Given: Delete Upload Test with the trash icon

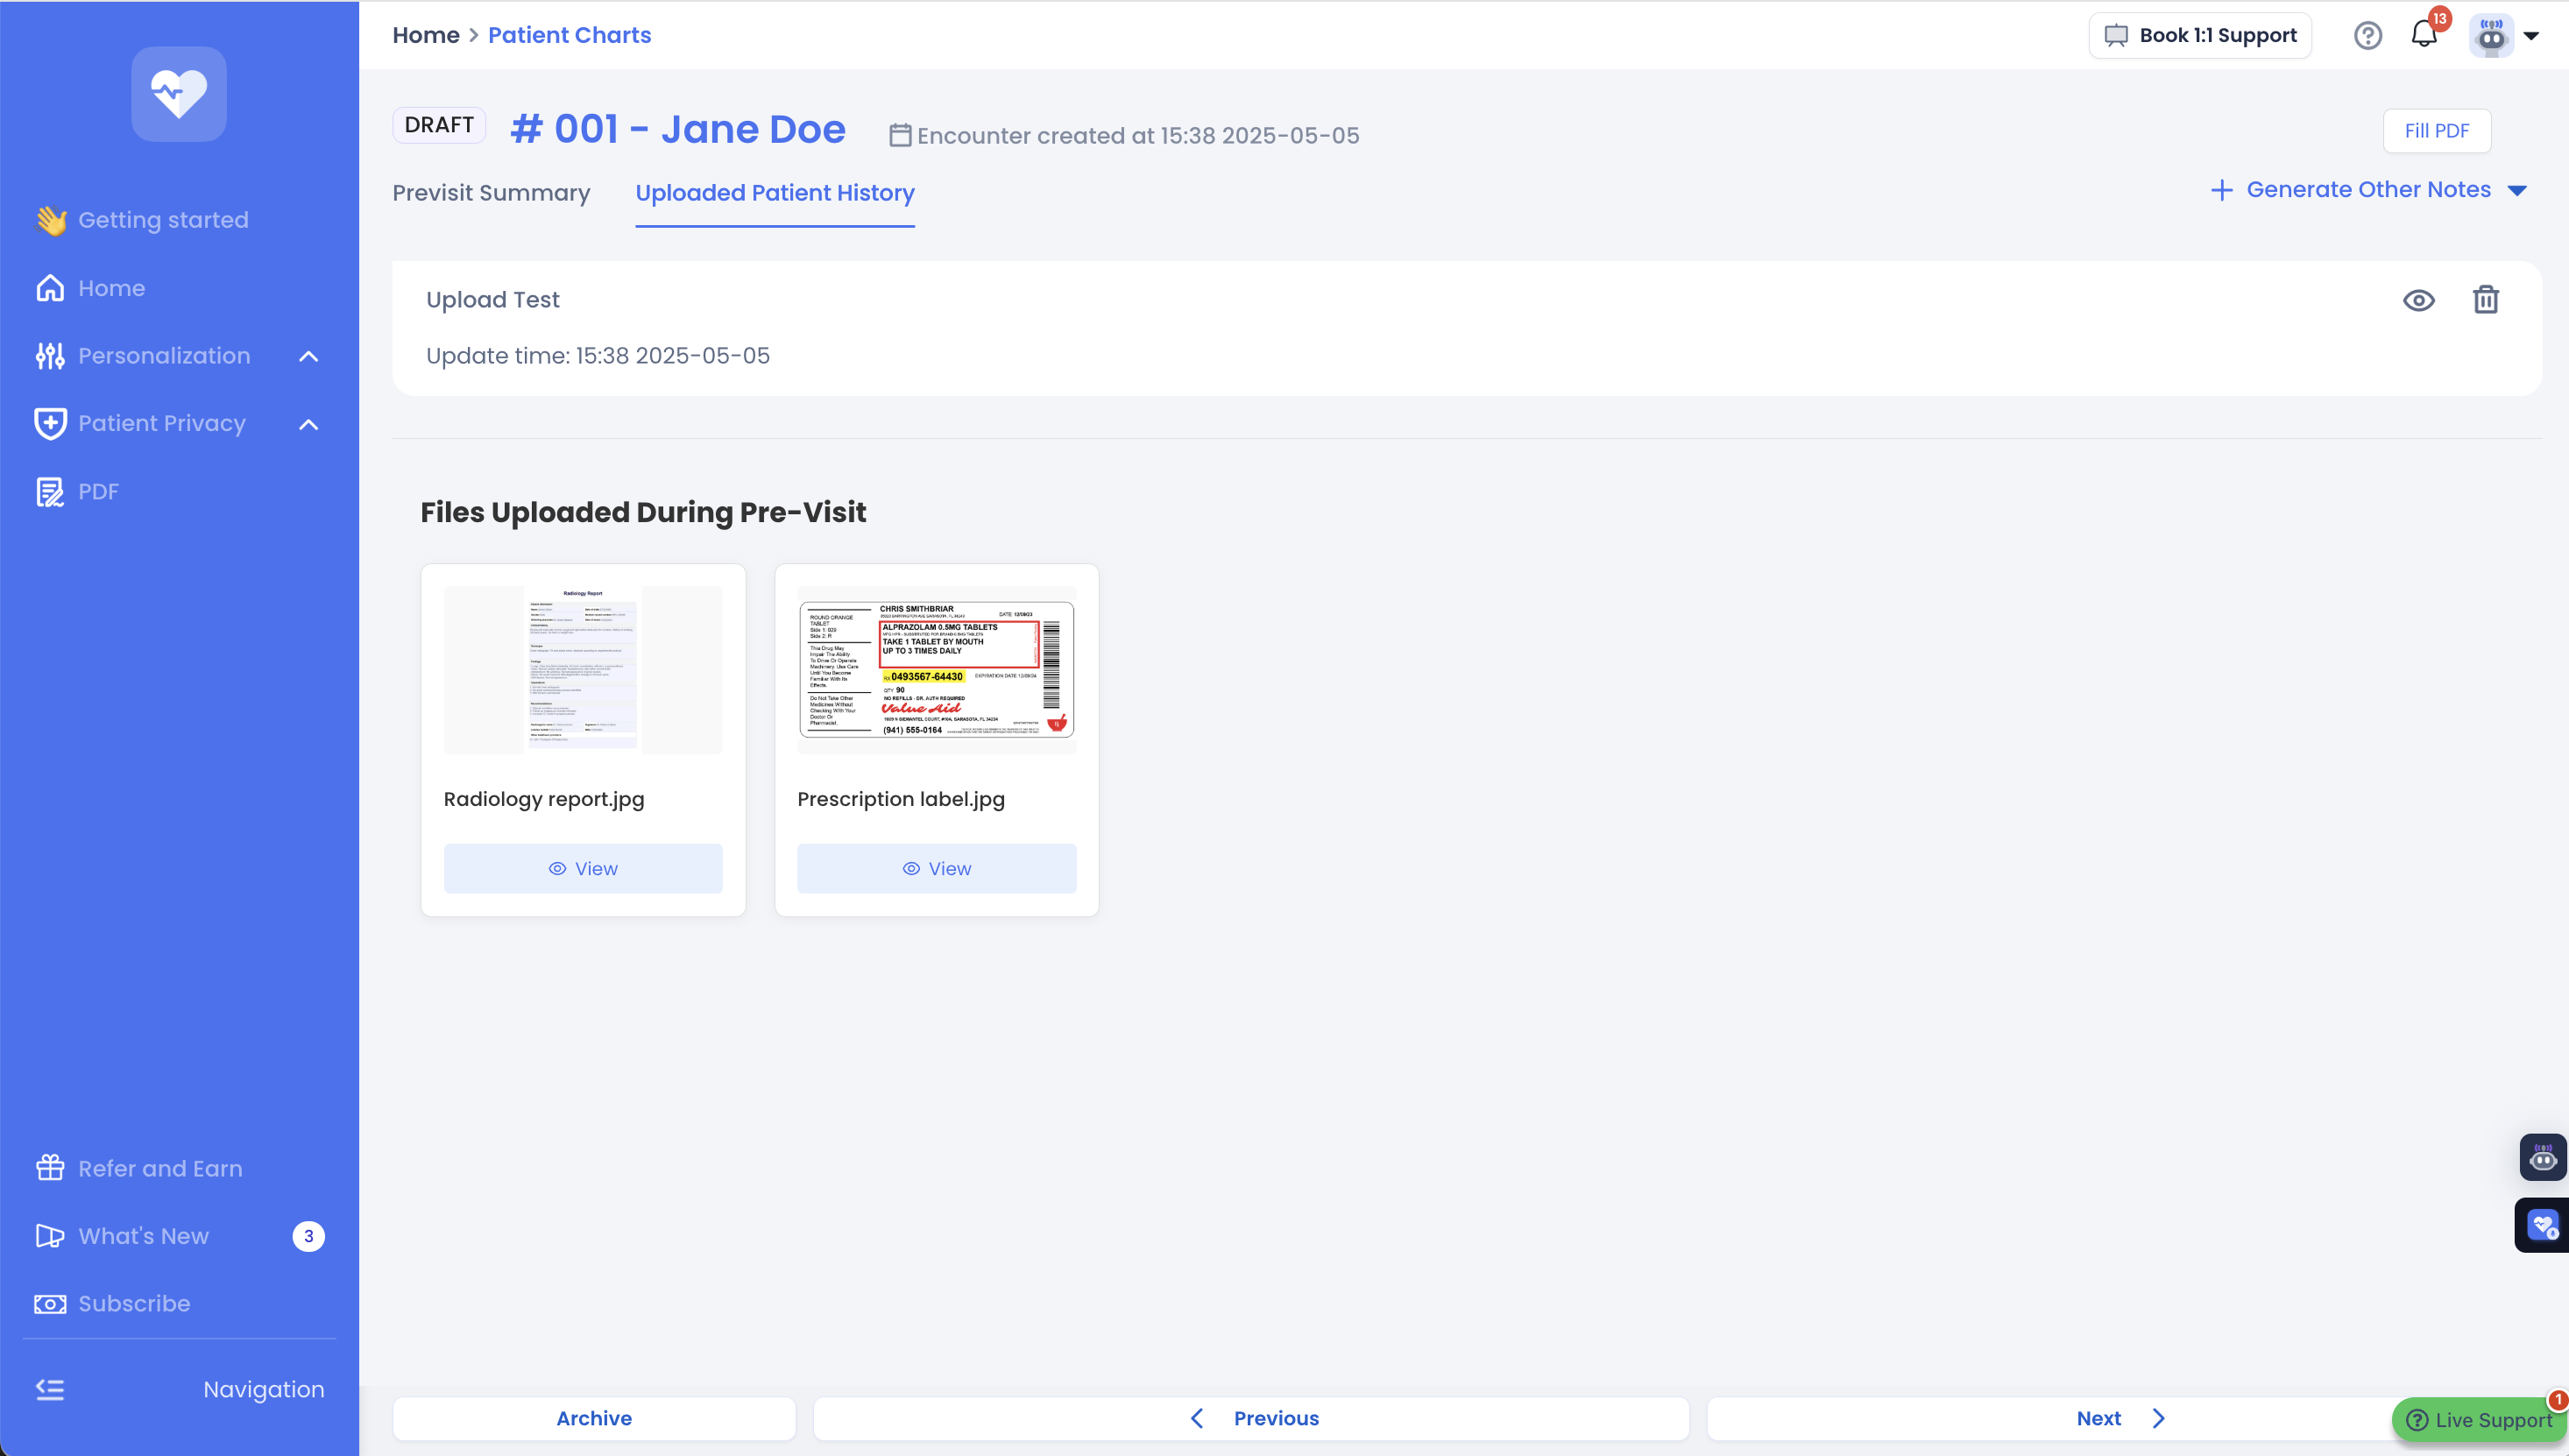Looking at the screenshot, I should tap(2485, 300).
